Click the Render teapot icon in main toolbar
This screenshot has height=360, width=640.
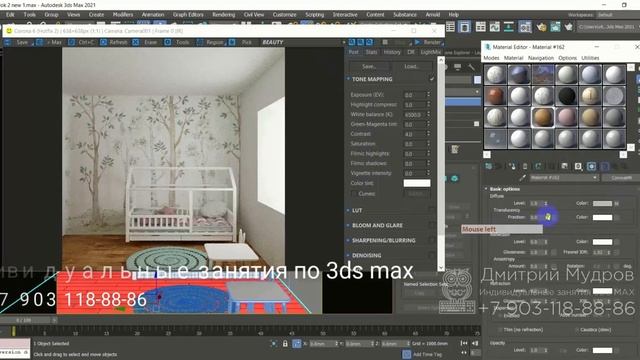click(541, 27)
